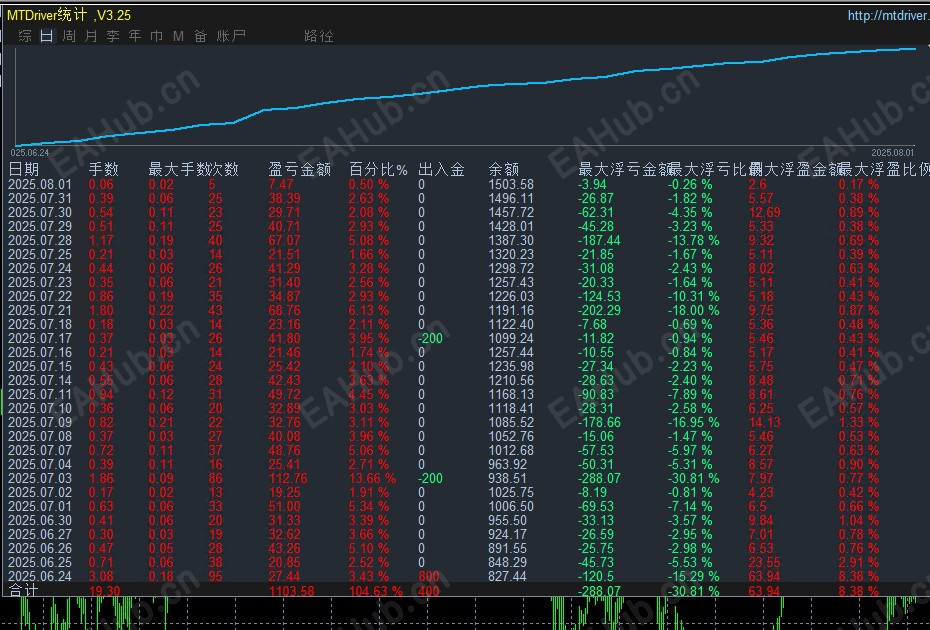The width and height of the screenshot is (930, 630).
Task: Click the 手数 column header
Action: (x=104, y=170)
